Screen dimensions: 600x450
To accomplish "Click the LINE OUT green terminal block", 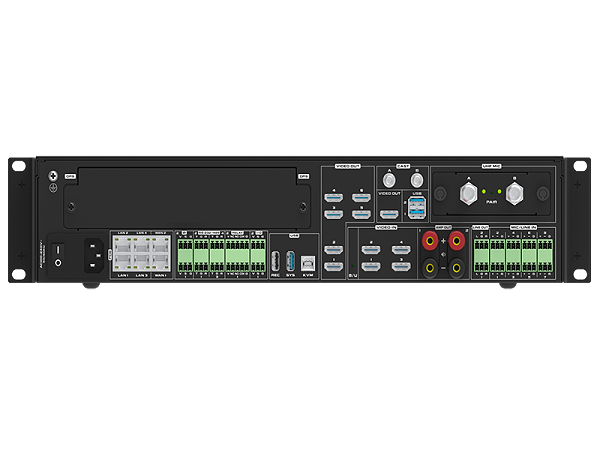I will tap(481, 256).
